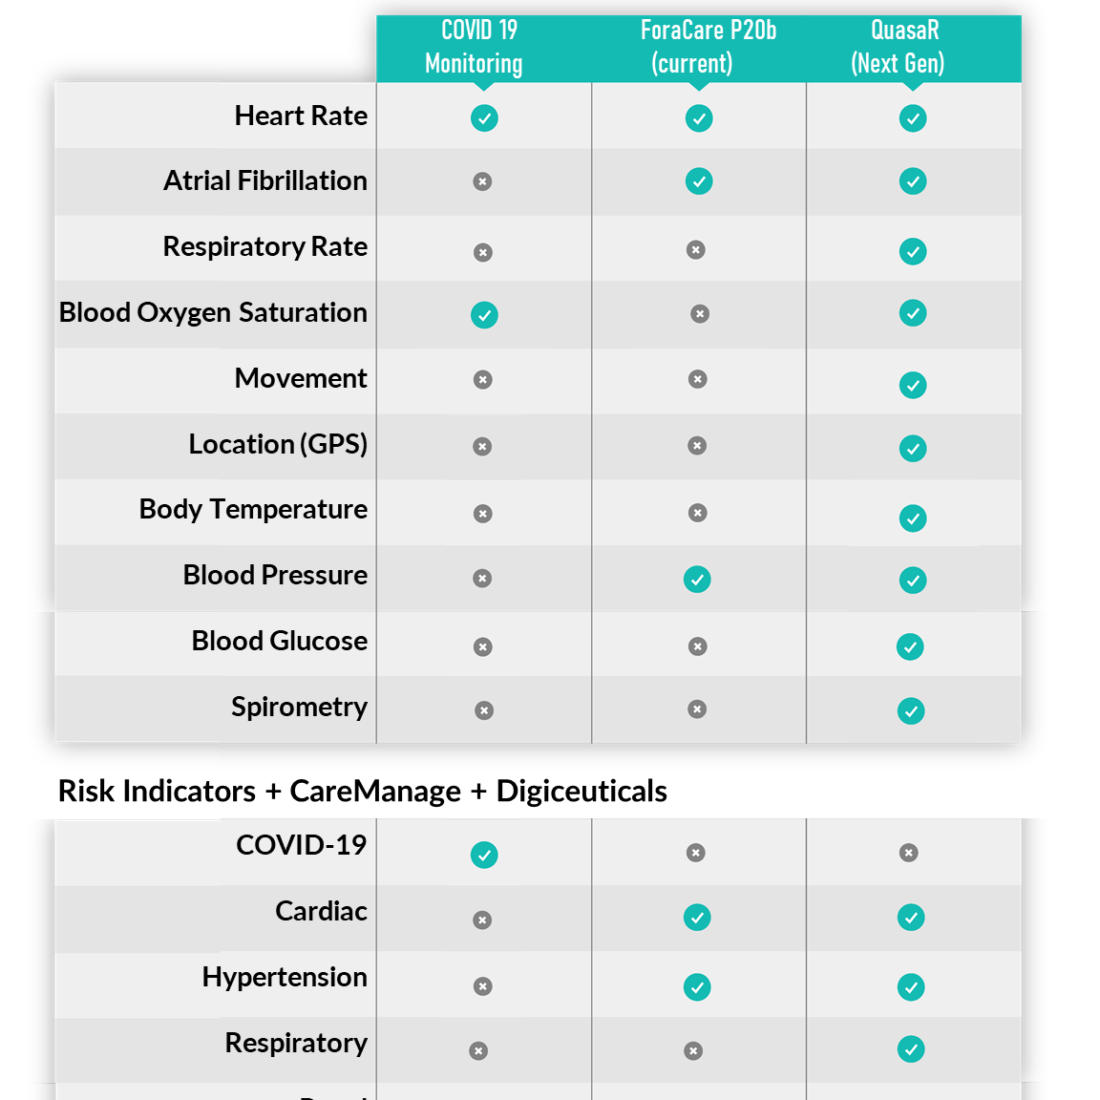The image size is (1100, 1100).
Task: Click COVID-19 risk checkmark under COVID 19 Monitoring
Action: [x=484, y=854]
